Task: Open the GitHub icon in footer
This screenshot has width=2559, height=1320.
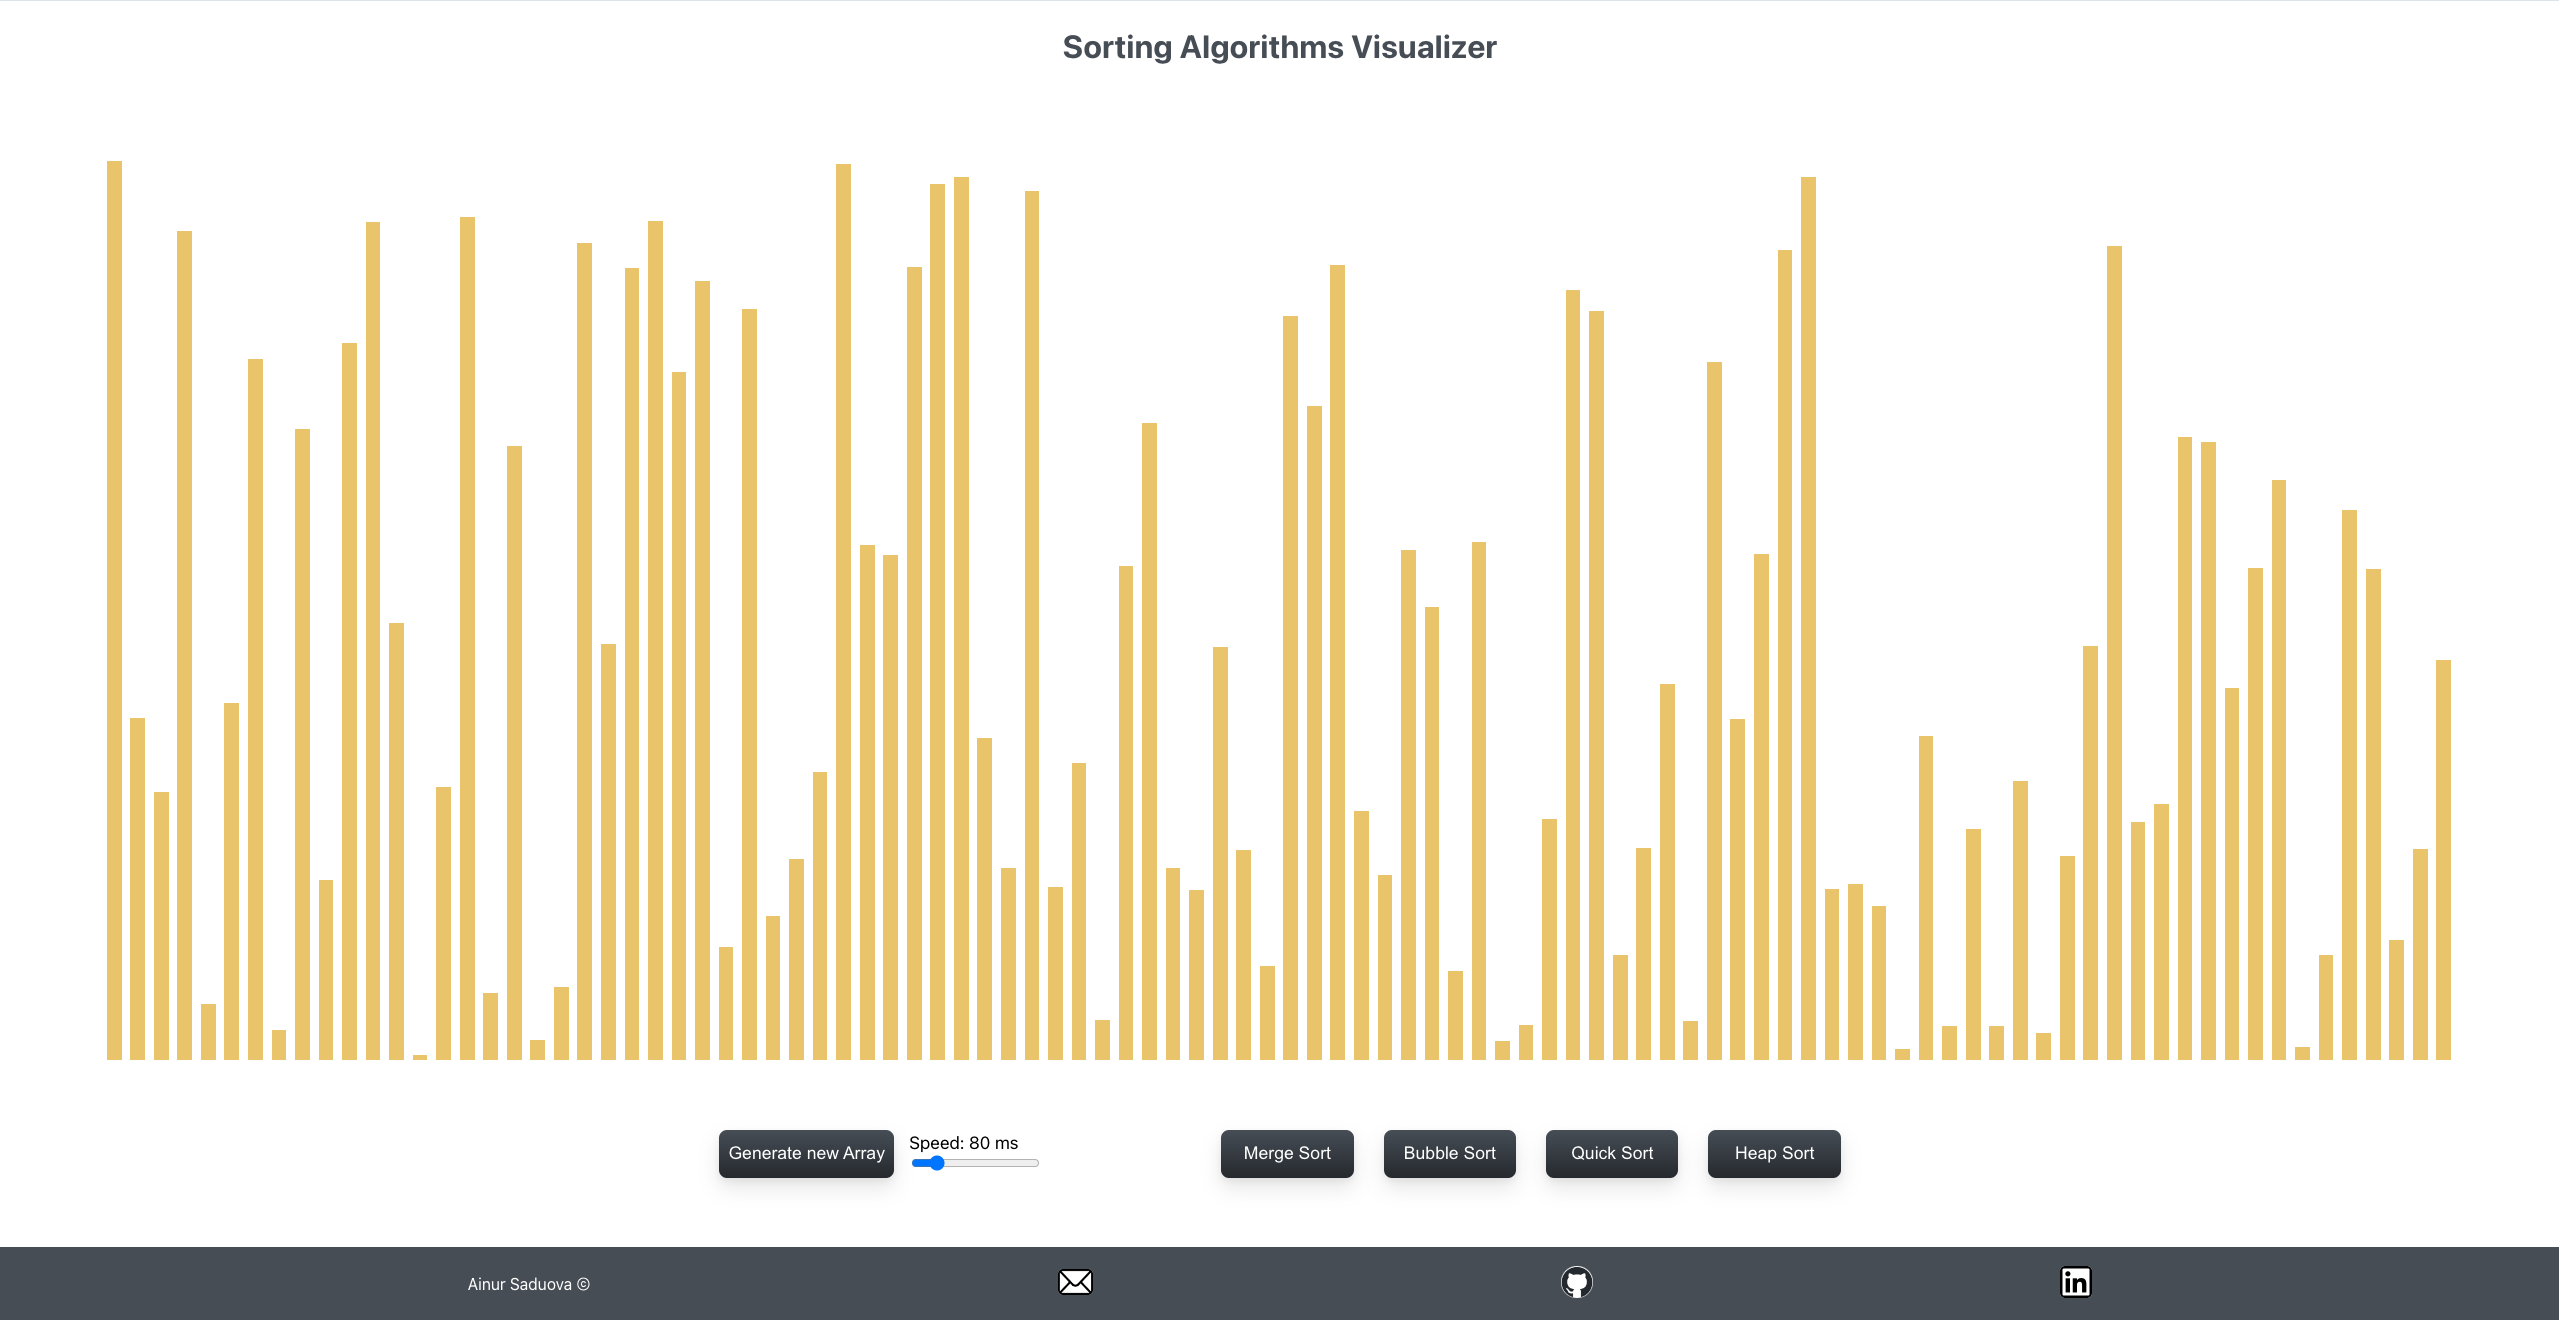Action: (x=1577, y=1282)
